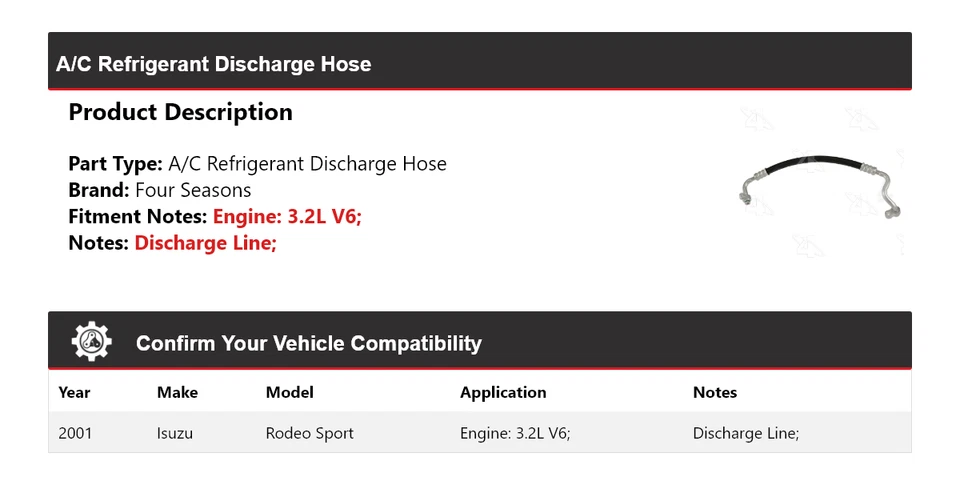Click the Part Type label
This screenshot has width=960, height=485.
coord(115,163)
